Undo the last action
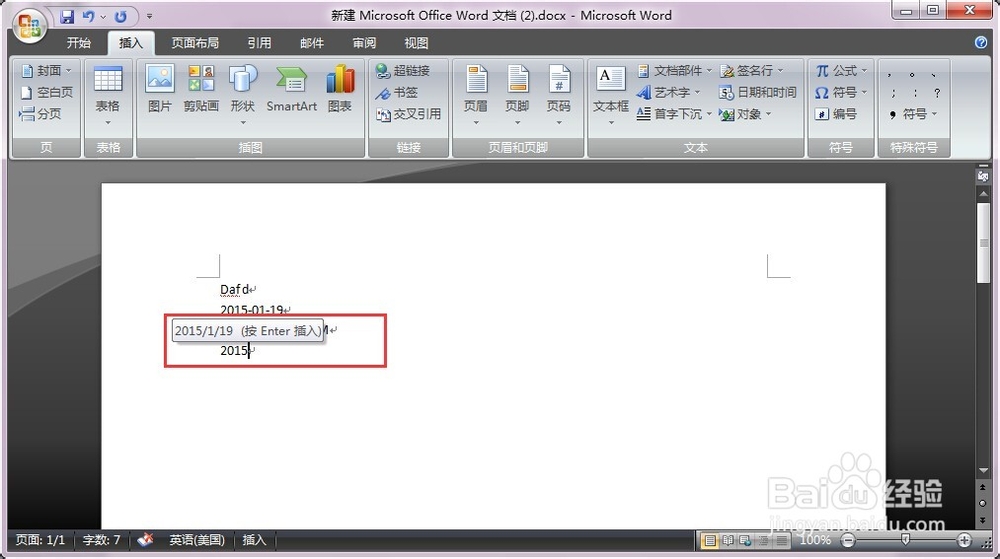Screen dimensions: 1000x559 tap(89, 17)
